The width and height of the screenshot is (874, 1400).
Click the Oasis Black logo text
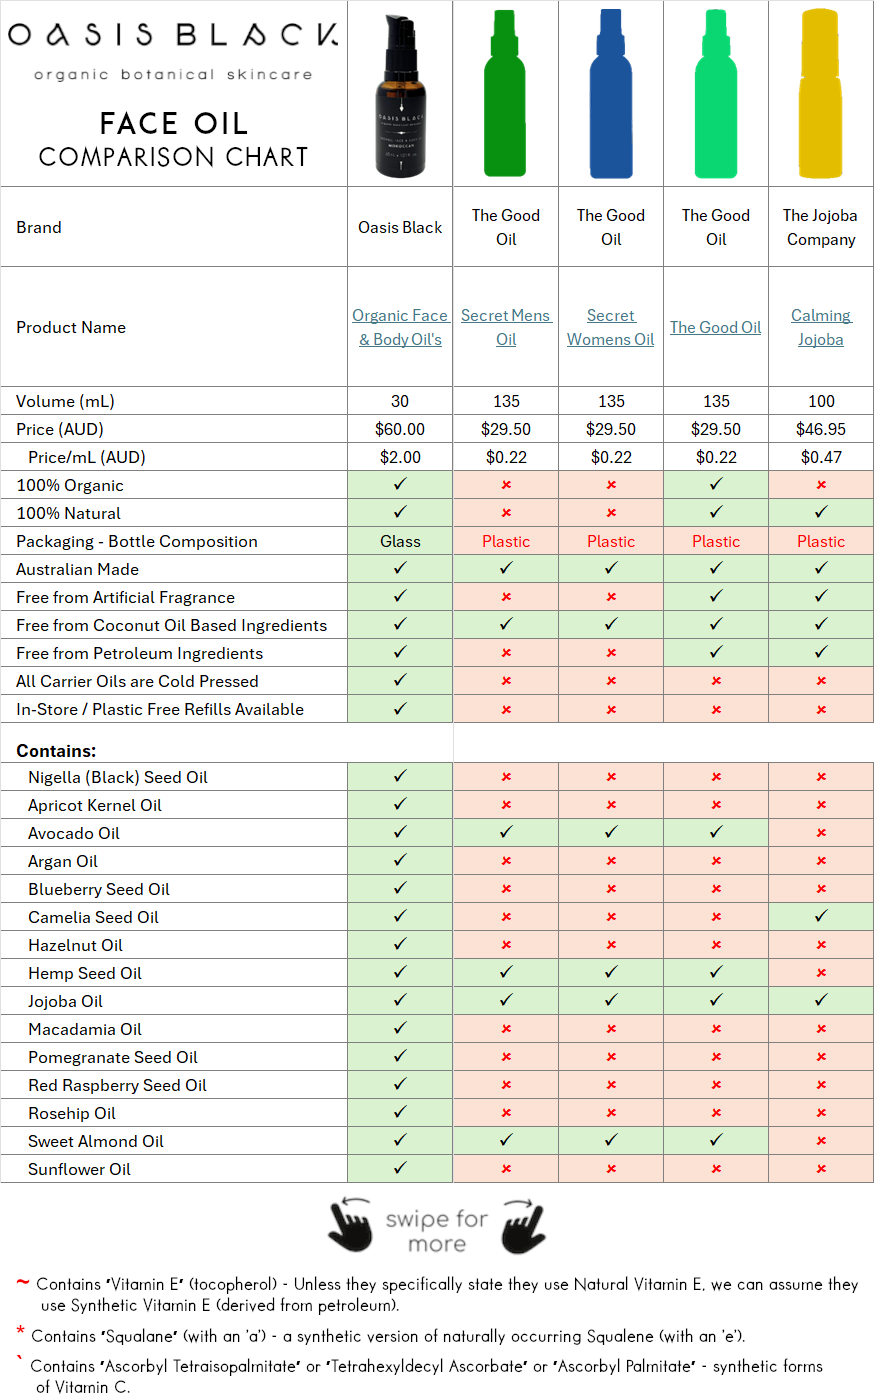tap(173, 35)
